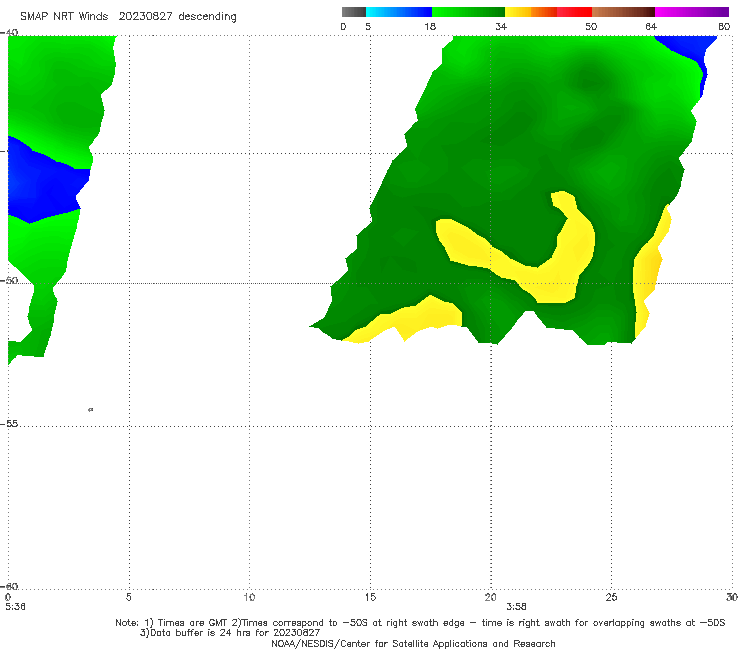Click the color bar label "80"
Image resolution: width=740 pixels, height=650 pixels.
(x=724, y=26)
